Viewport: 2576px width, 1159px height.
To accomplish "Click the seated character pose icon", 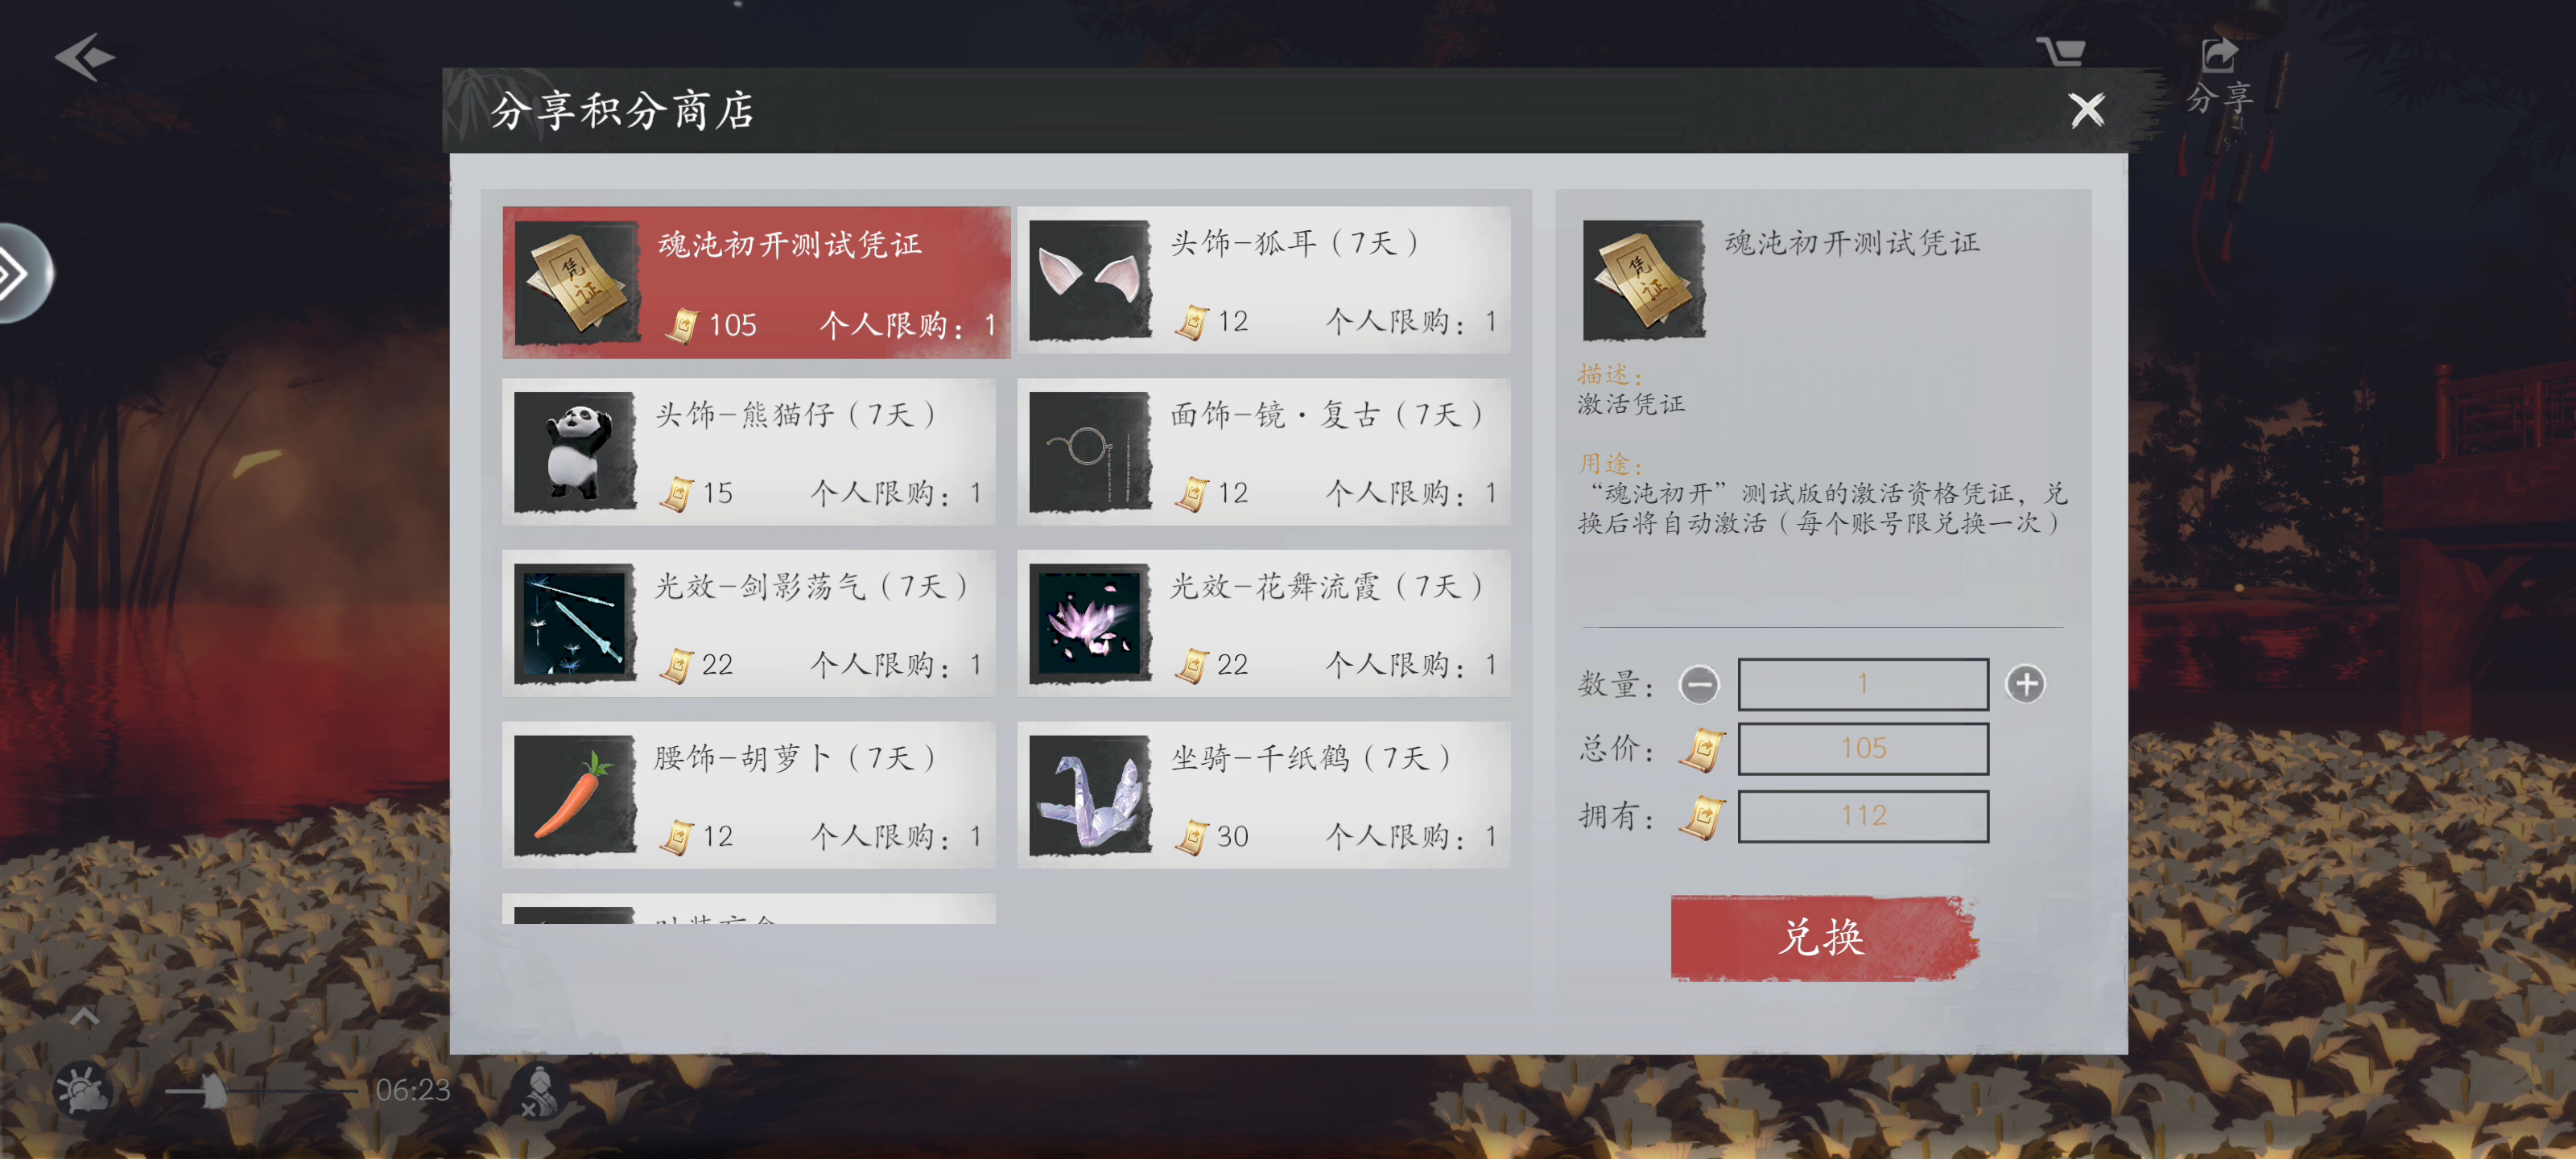I will (x=539, y=1091).
